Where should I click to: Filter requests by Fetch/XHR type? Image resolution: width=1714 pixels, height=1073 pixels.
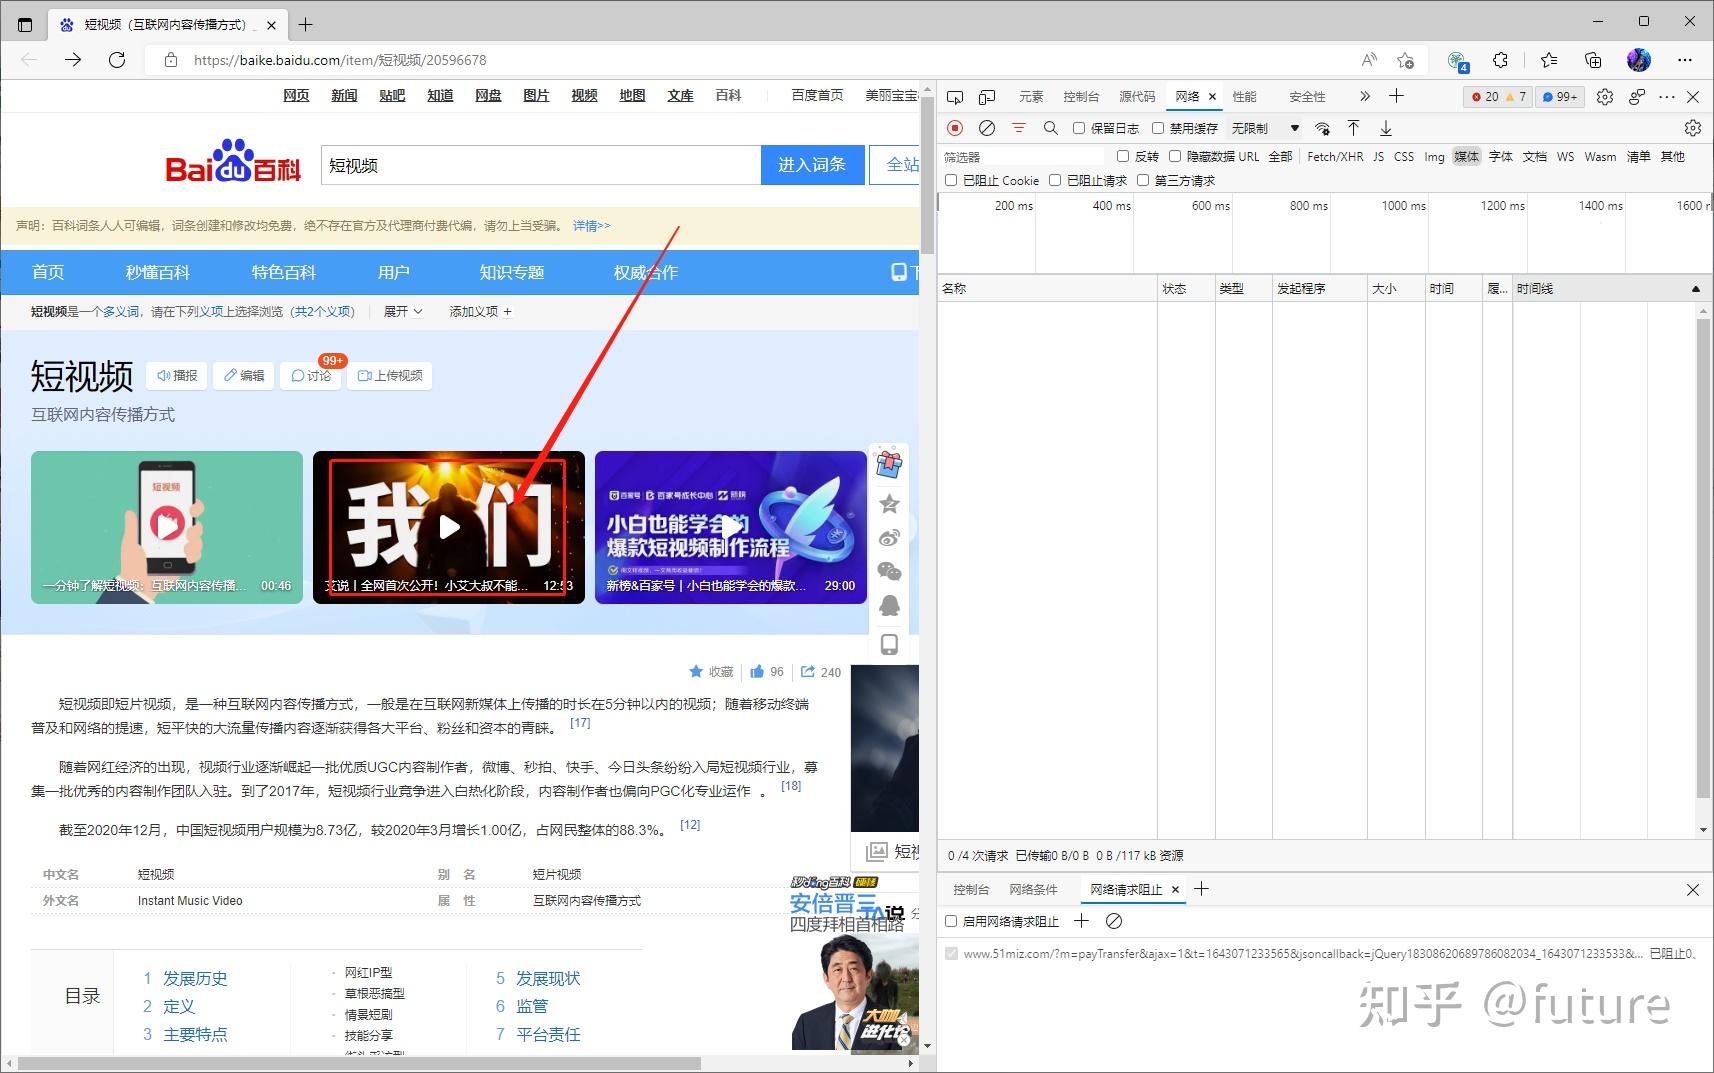click(1335, 156)
